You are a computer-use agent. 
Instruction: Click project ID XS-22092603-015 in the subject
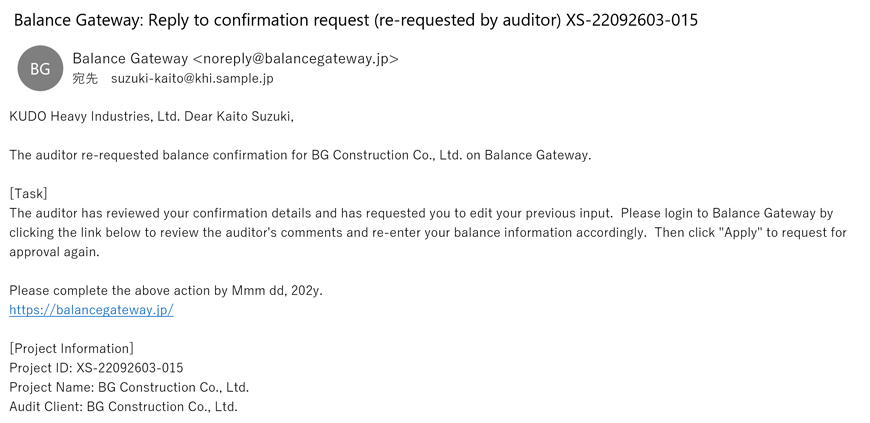[632, 20]
